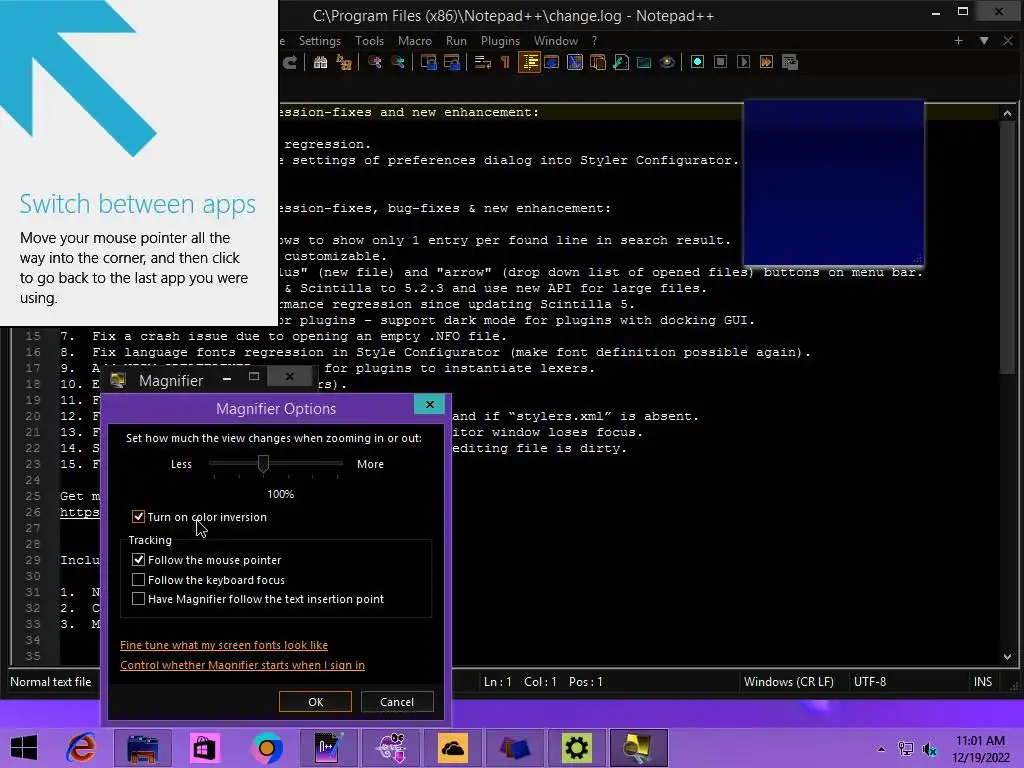This screenshot has width=1024, height=768.
Task: Open the Notepad++ taskbar icon
Action: 328,748
